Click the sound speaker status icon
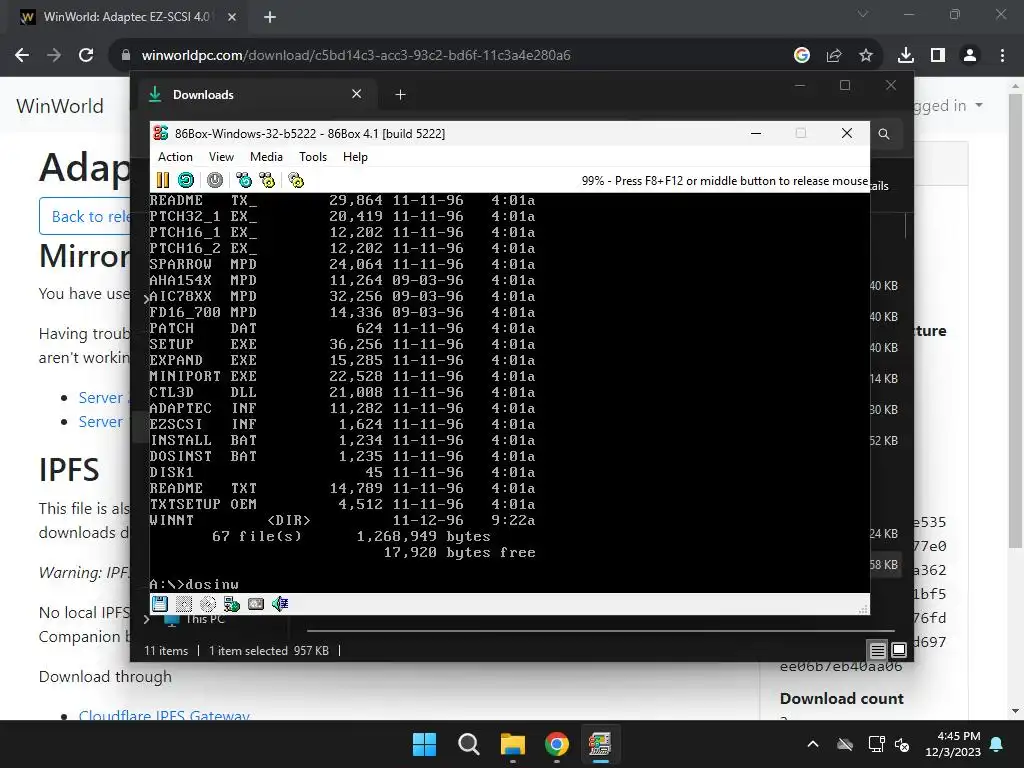This screenshot has height=768, width=1024. 280,604
